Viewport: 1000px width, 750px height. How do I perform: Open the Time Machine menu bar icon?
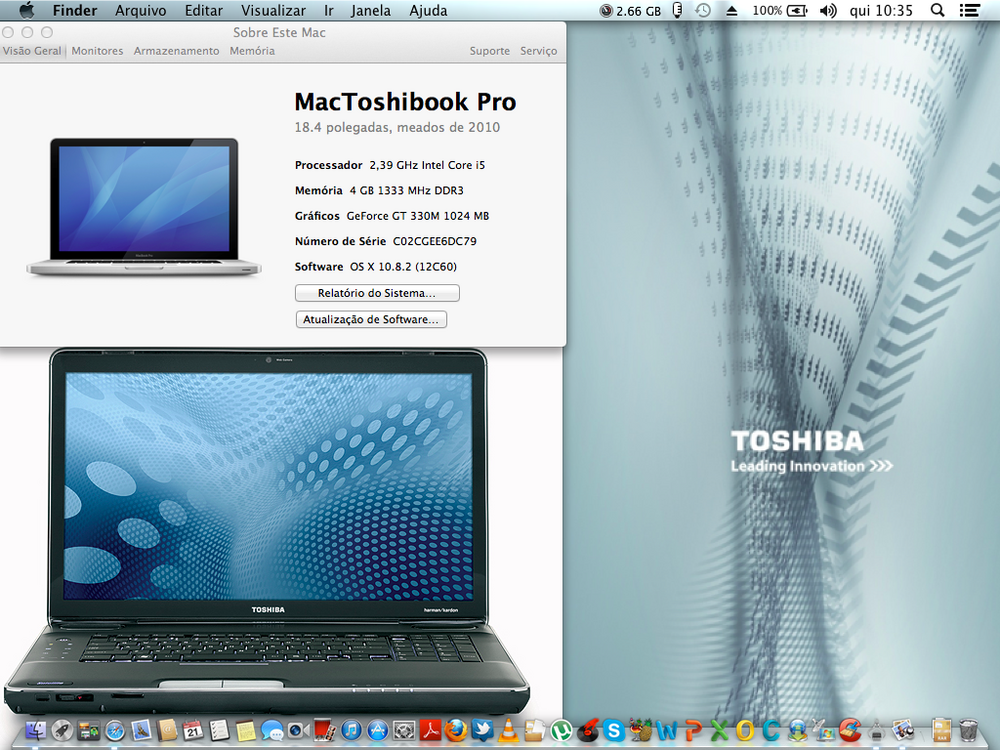703,11
